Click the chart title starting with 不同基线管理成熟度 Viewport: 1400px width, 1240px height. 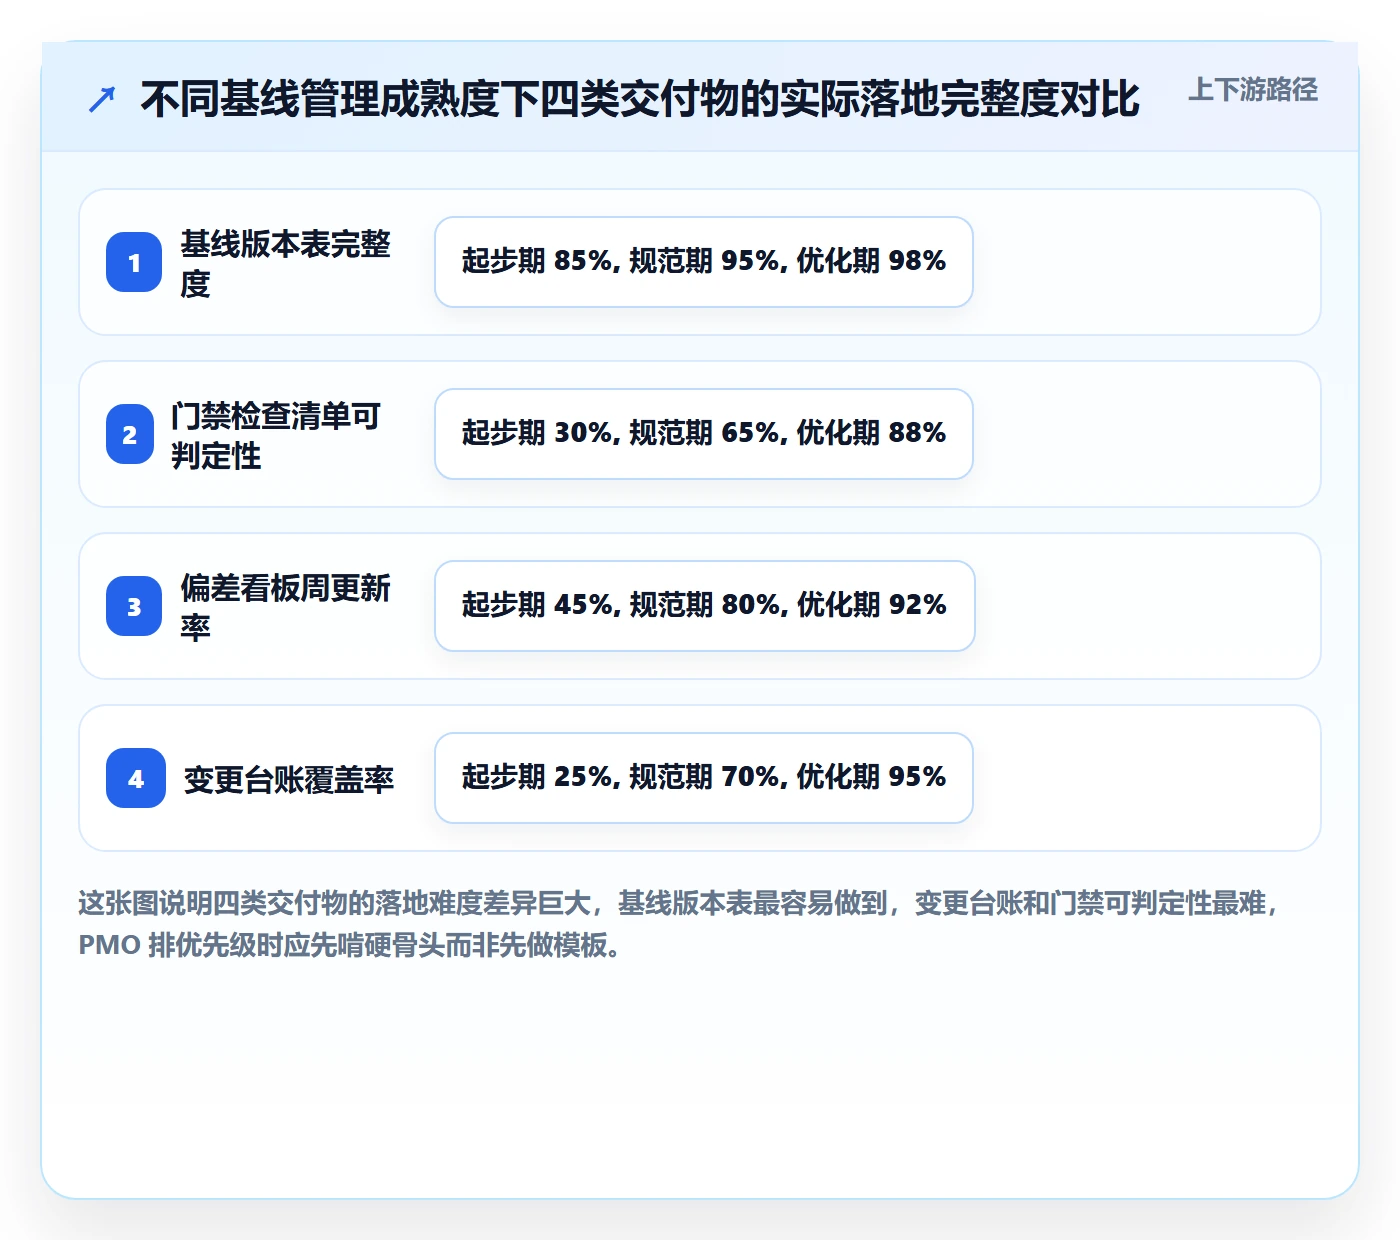[x=640, y=99]
